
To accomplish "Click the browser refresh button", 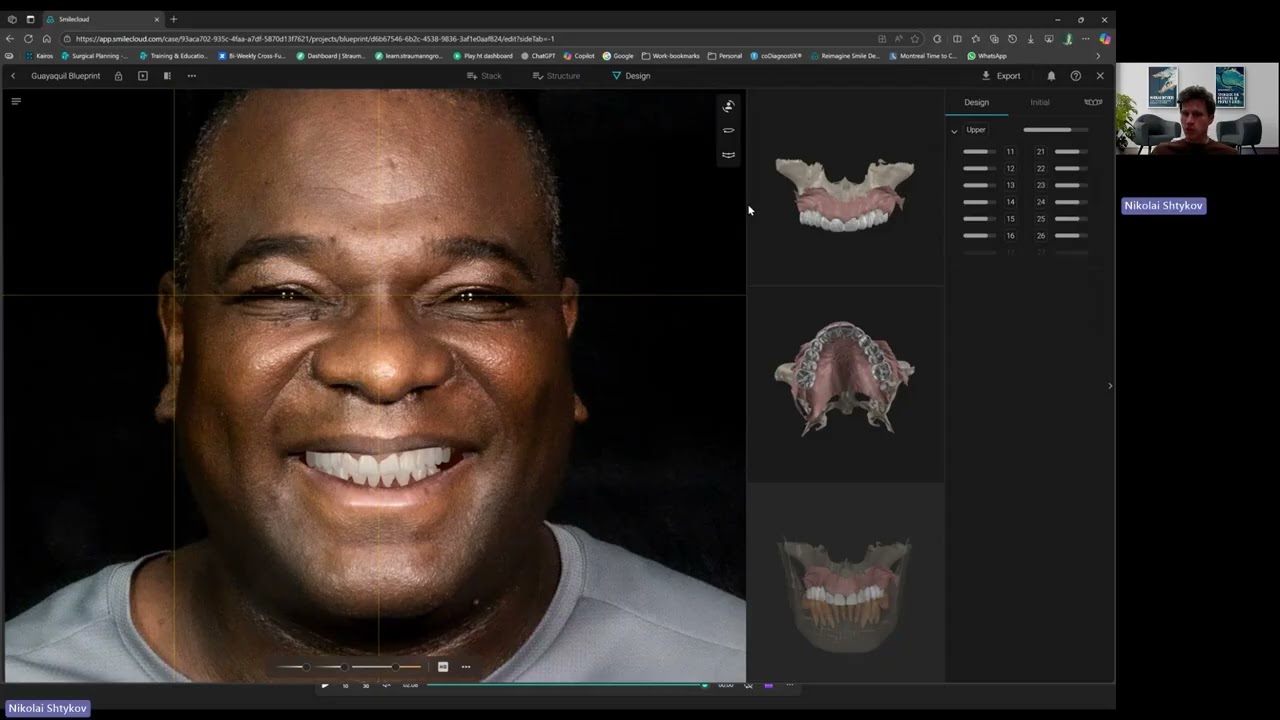I will (x=28, y=39).
